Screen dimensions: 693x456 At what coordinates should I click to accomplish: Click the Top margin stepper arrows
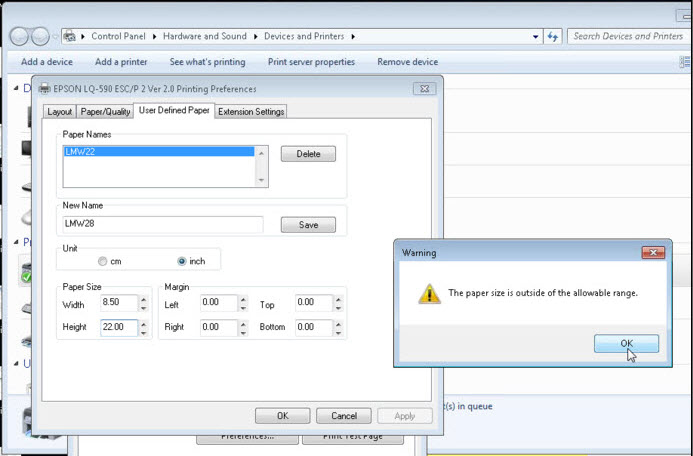(x=339, y=302)
